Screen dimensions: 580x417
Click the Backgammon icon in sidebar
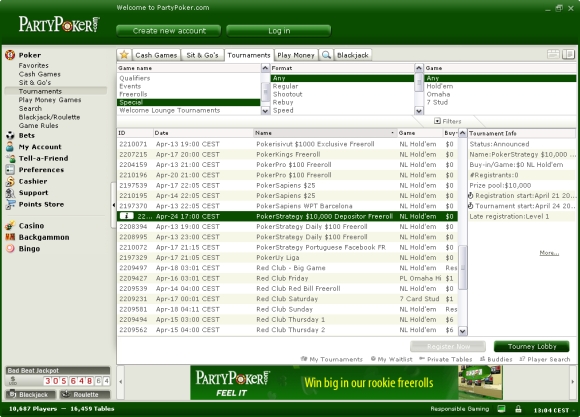click(x=10, y=237)
